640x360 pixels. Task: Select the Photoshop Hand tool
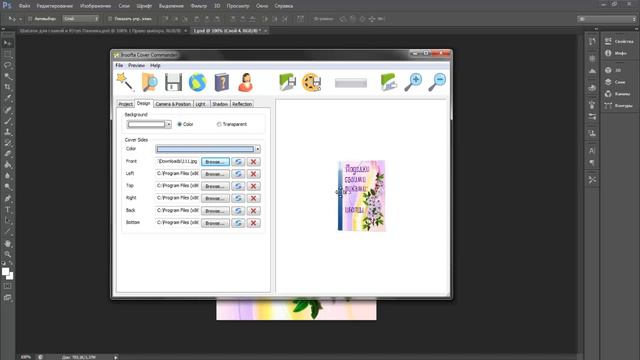(x=7, y=244)
